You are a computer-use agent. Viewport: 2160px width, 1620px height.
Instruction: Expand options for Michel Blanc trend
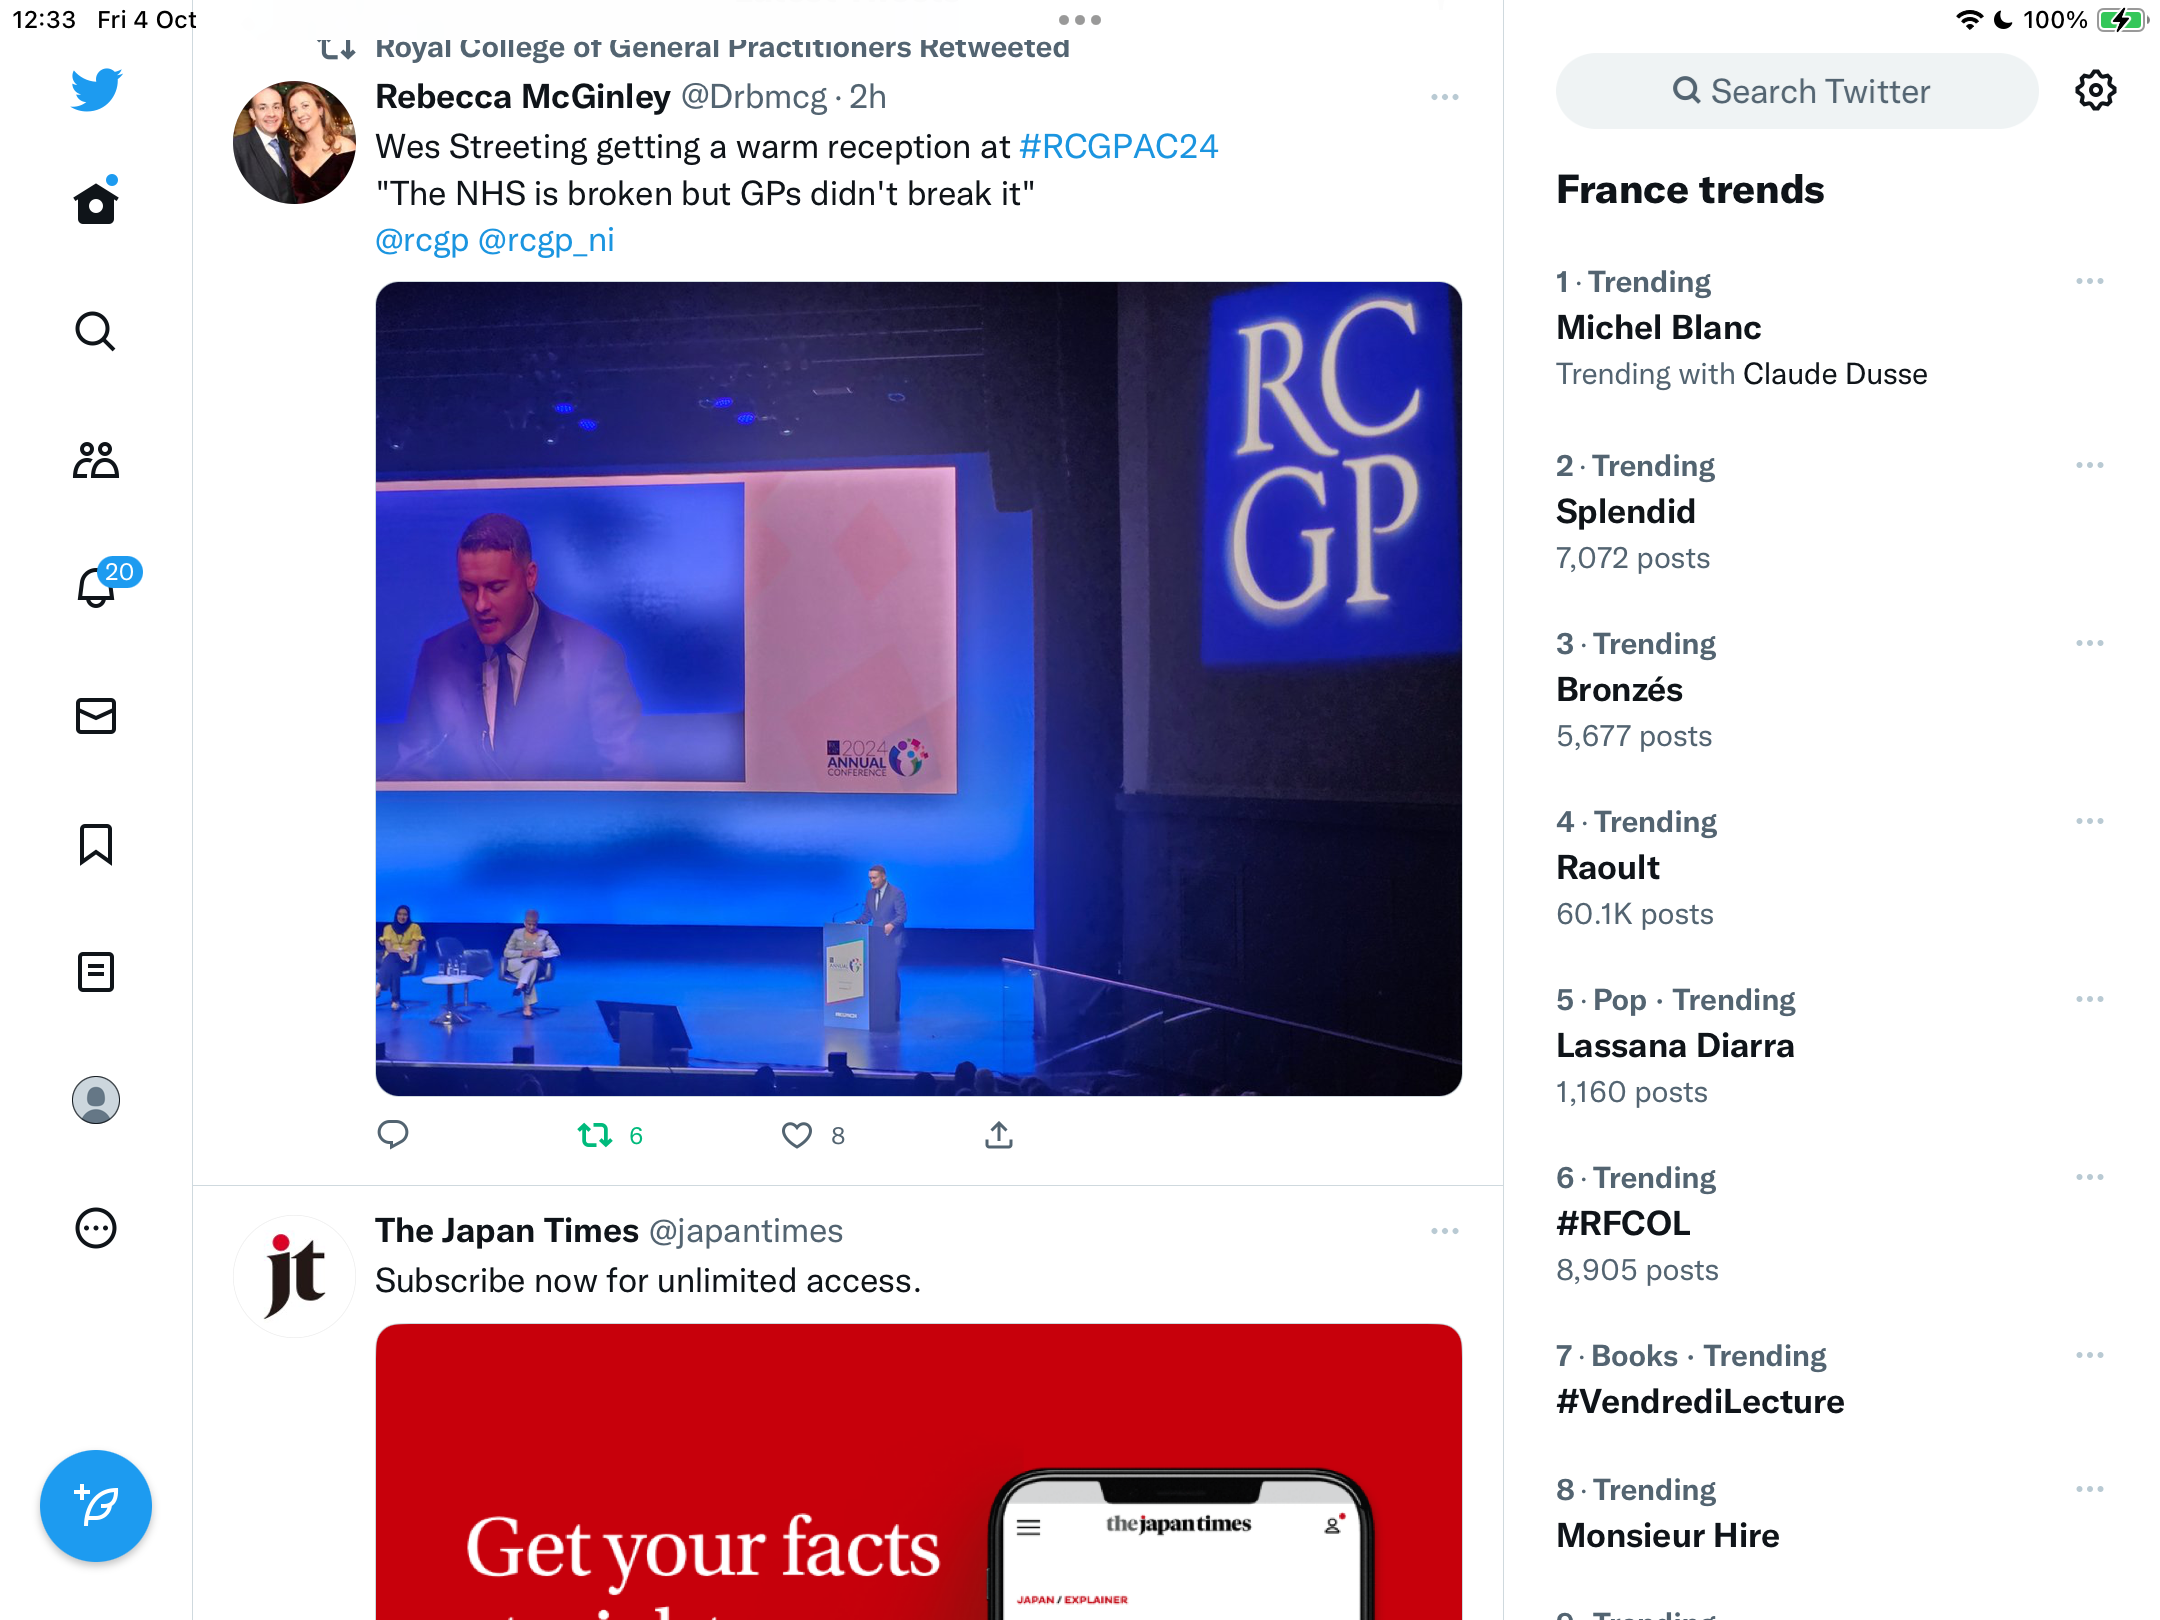(2090, 281)
